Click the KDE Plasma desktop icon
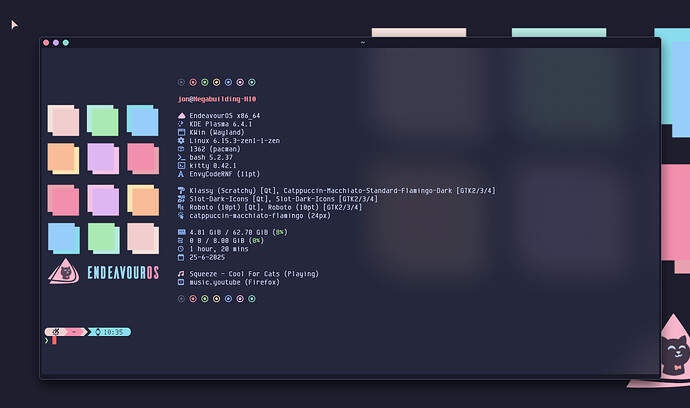 [181, 124]
